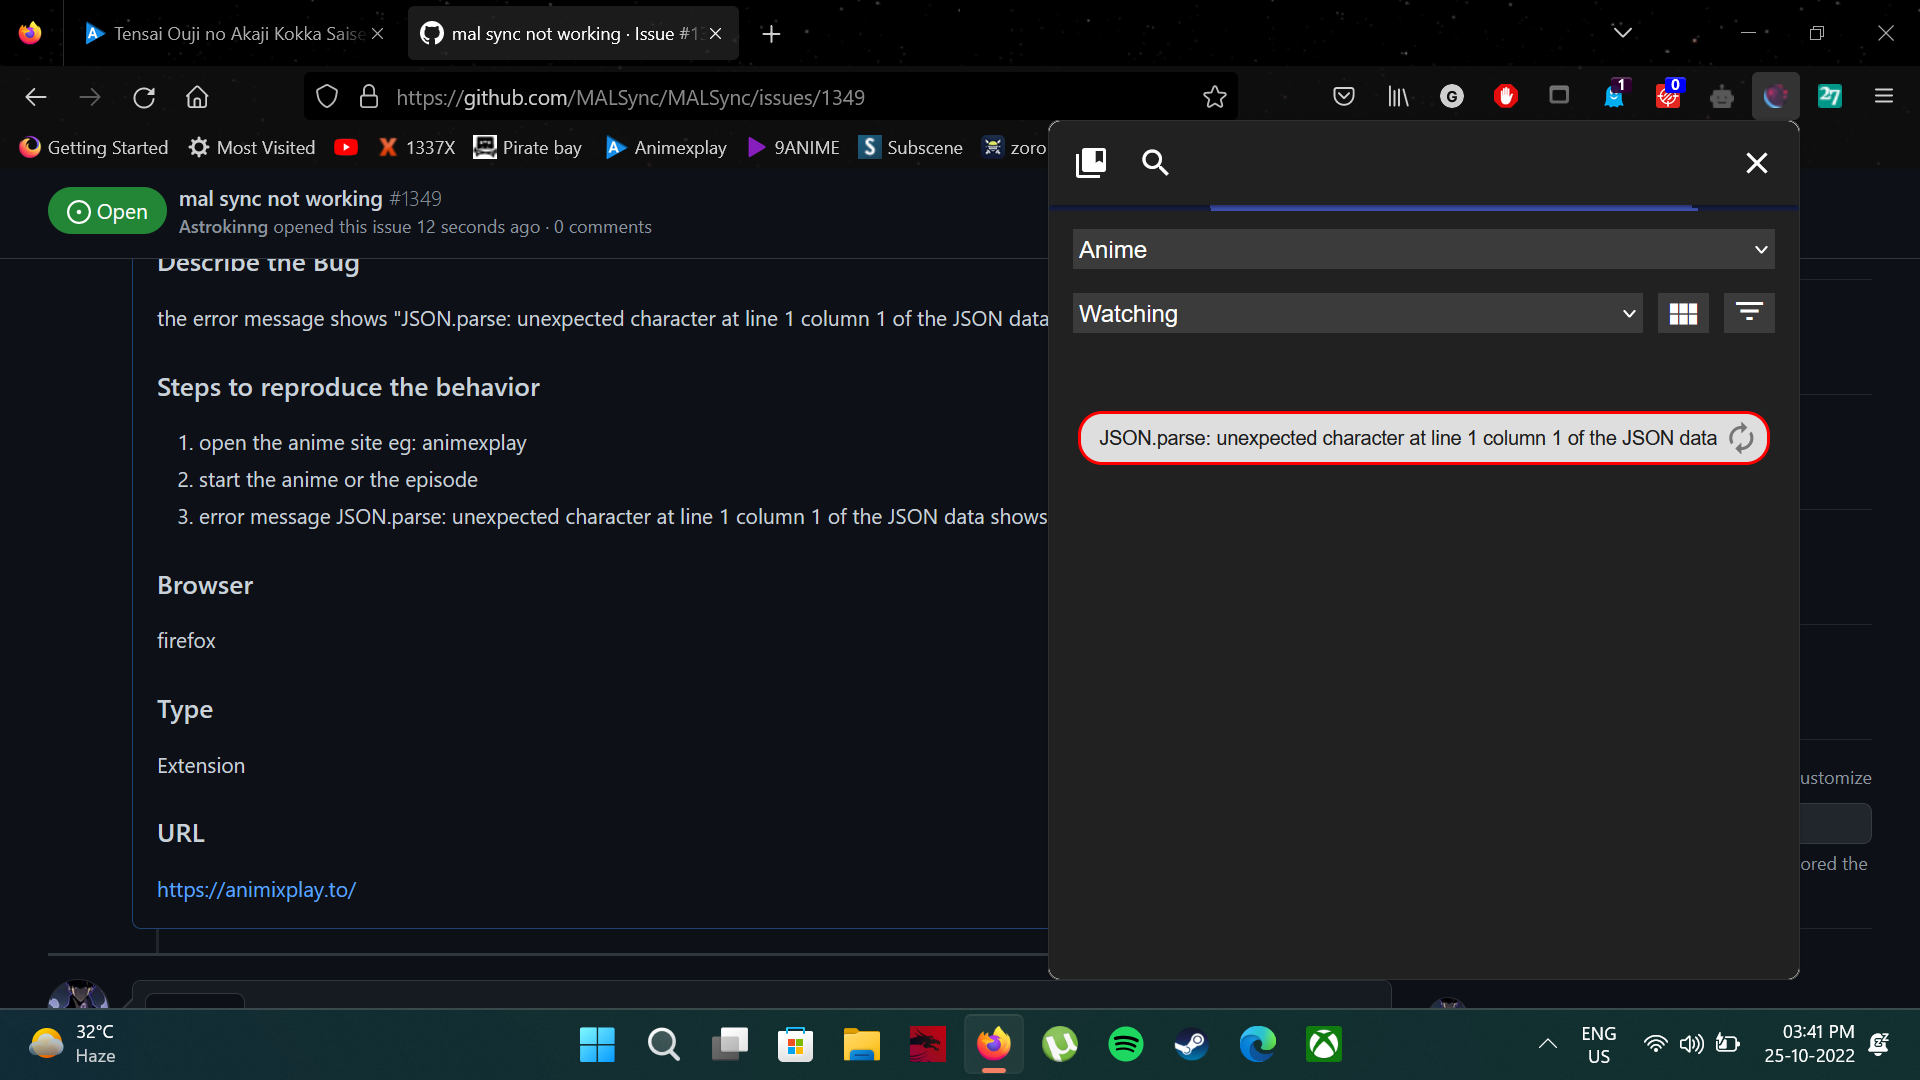Toggle tracking protection with the shield icon

coord(327,96)
